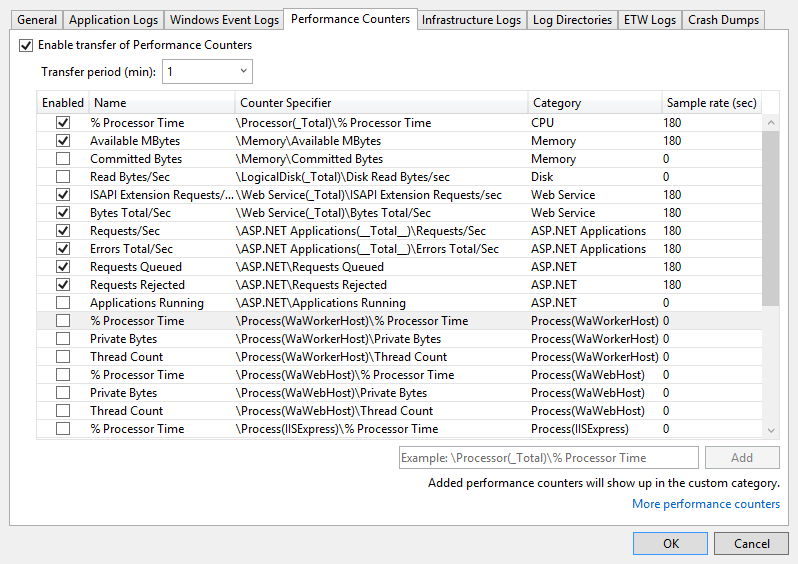Select the Windows Event Logs tab

pyautogui.click(x=224, y=20)
